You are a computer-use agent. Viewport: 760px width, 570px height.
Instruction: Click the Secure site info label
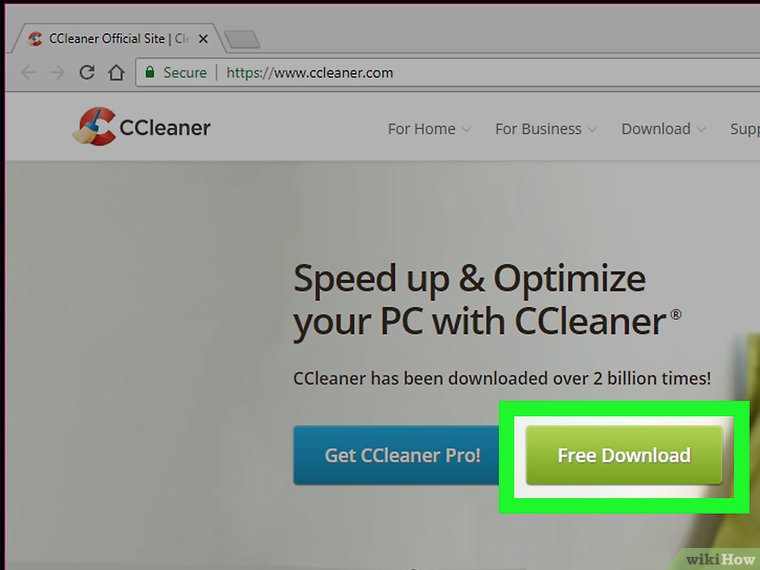(185, 73)
